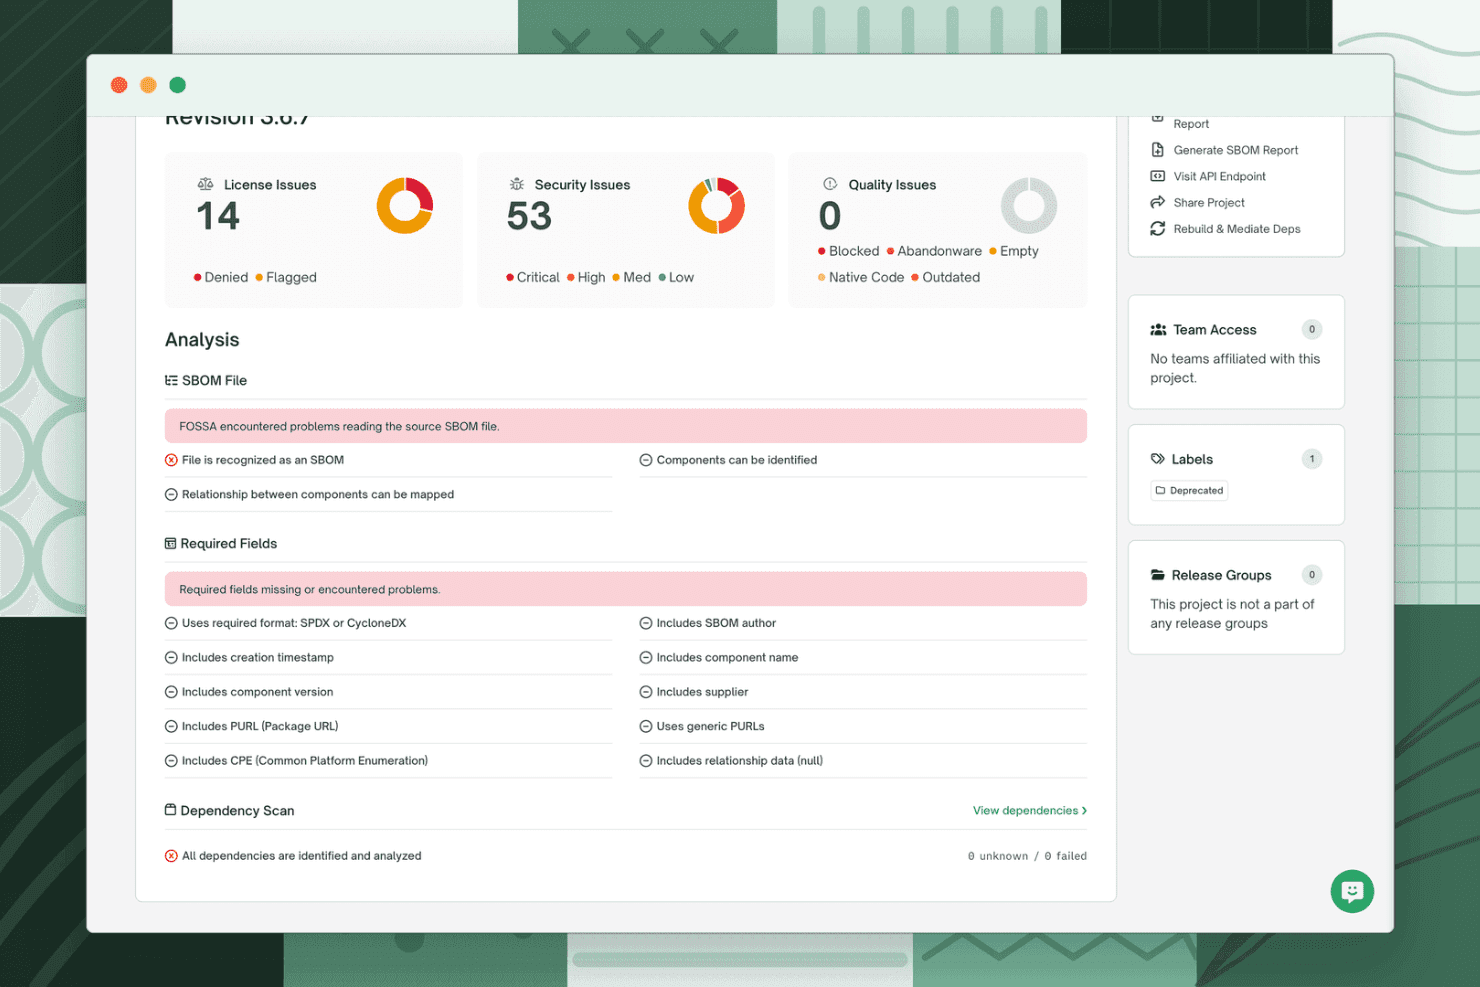Click the Abandonware legend item
This screenshot has height=987, width=1480.
[x=934, y=251]
